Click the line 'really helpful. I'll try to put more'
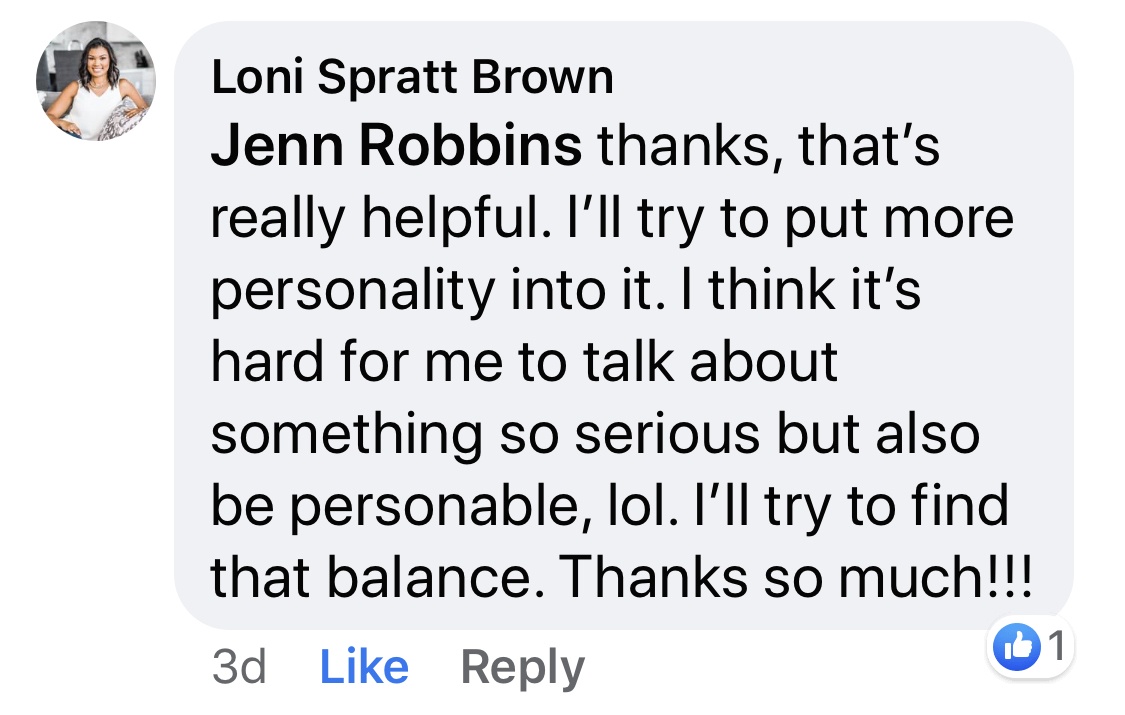This screenshot has height=715, width=1125. coord(612,219)
